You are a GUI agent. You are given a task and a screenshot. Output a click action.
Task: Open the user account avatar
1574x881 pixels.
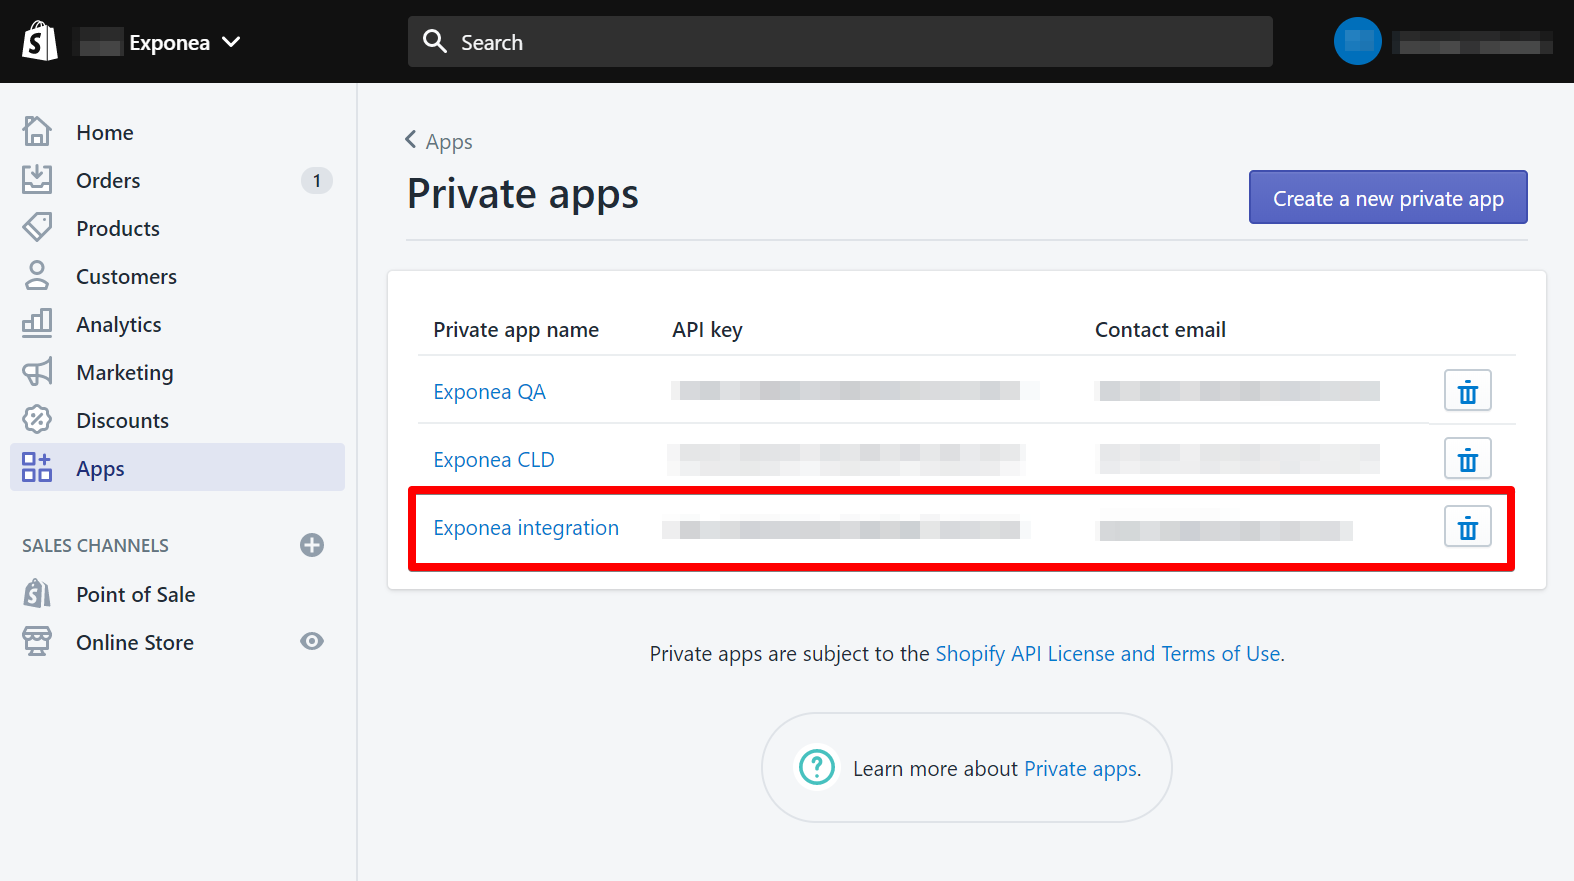pos(1358,41)
